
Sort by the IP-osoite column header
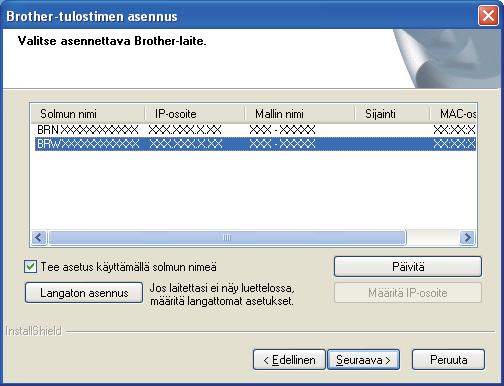click(195, 114)
